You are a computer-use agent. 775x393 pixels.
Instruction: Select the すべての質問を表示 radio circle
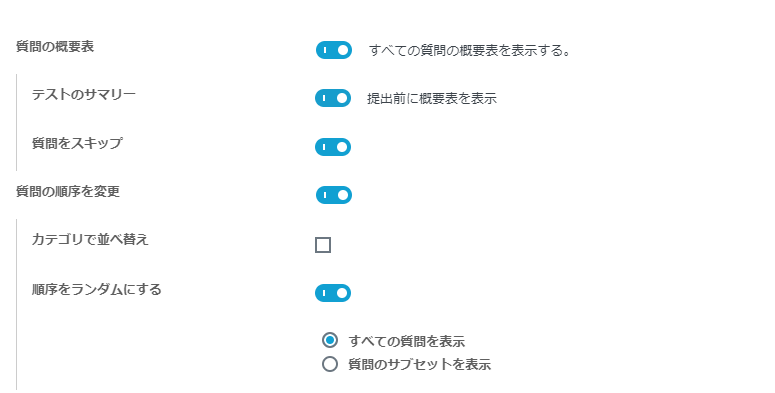point(330,340)
